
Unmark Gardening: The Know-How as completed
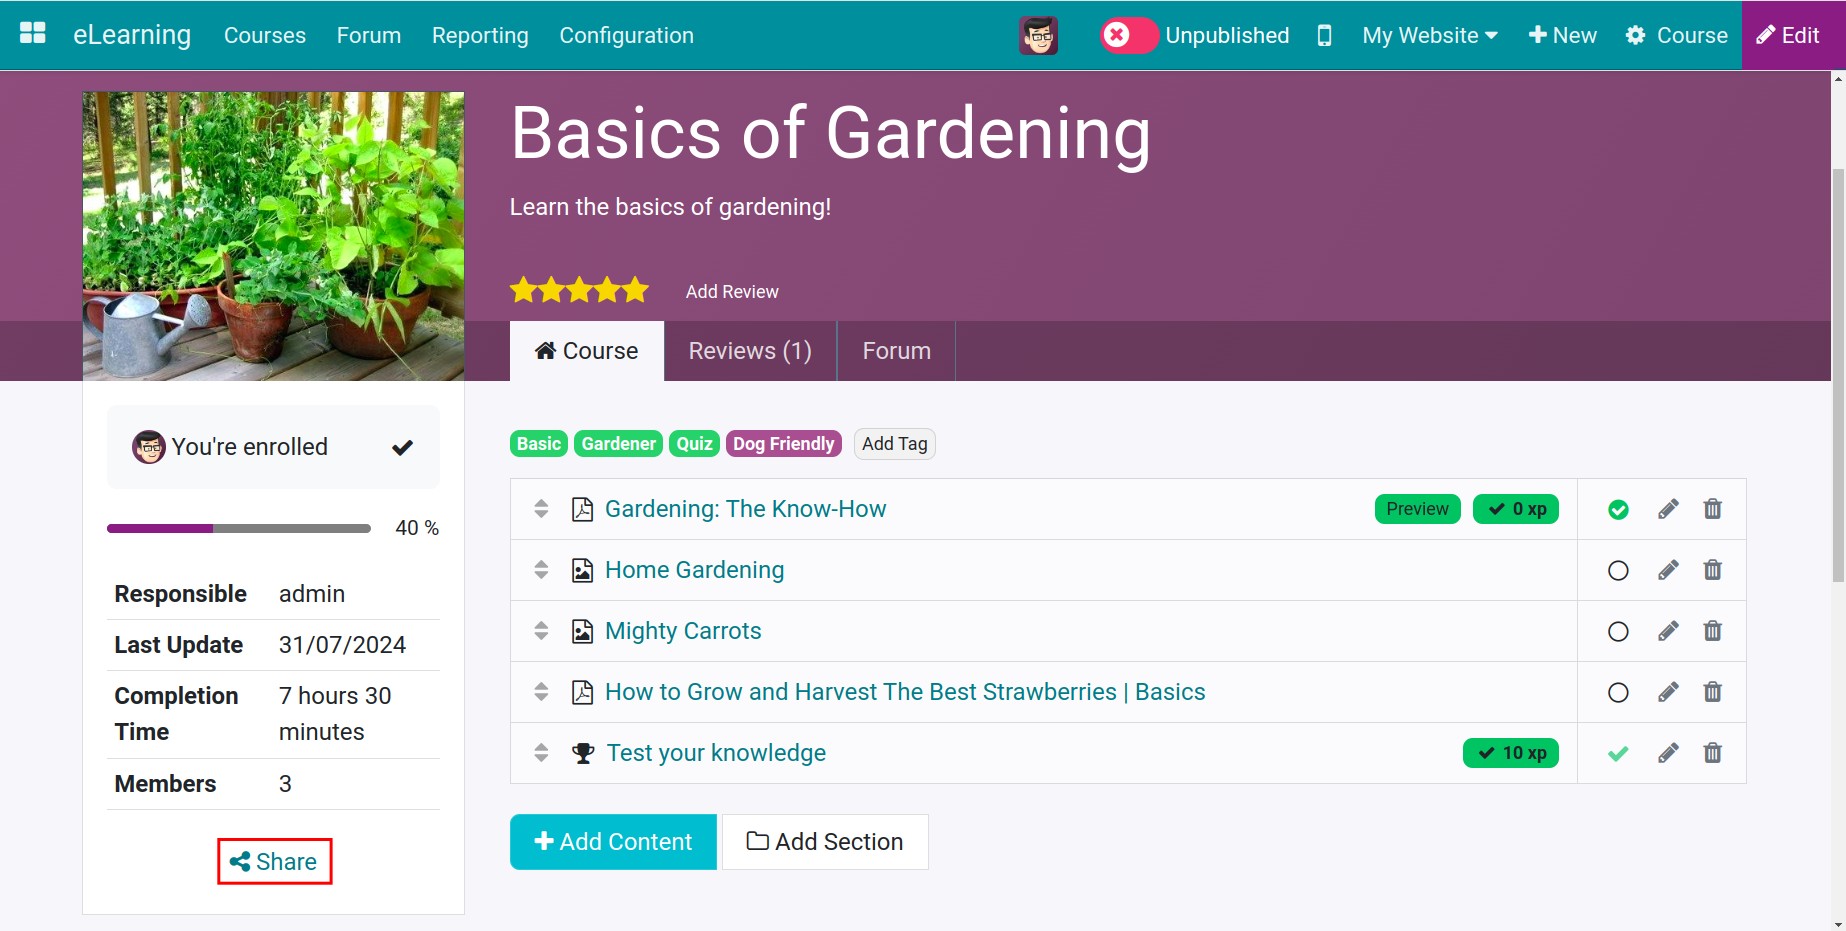click(1618, 510)
